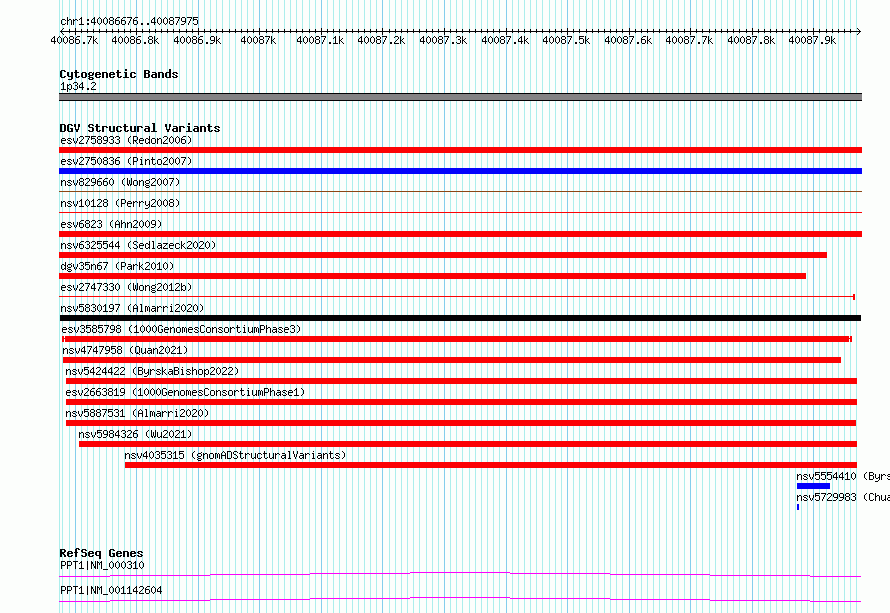Click the 40087.8k ruler tick label
This screenshot has width=890, height=613.
752,41
